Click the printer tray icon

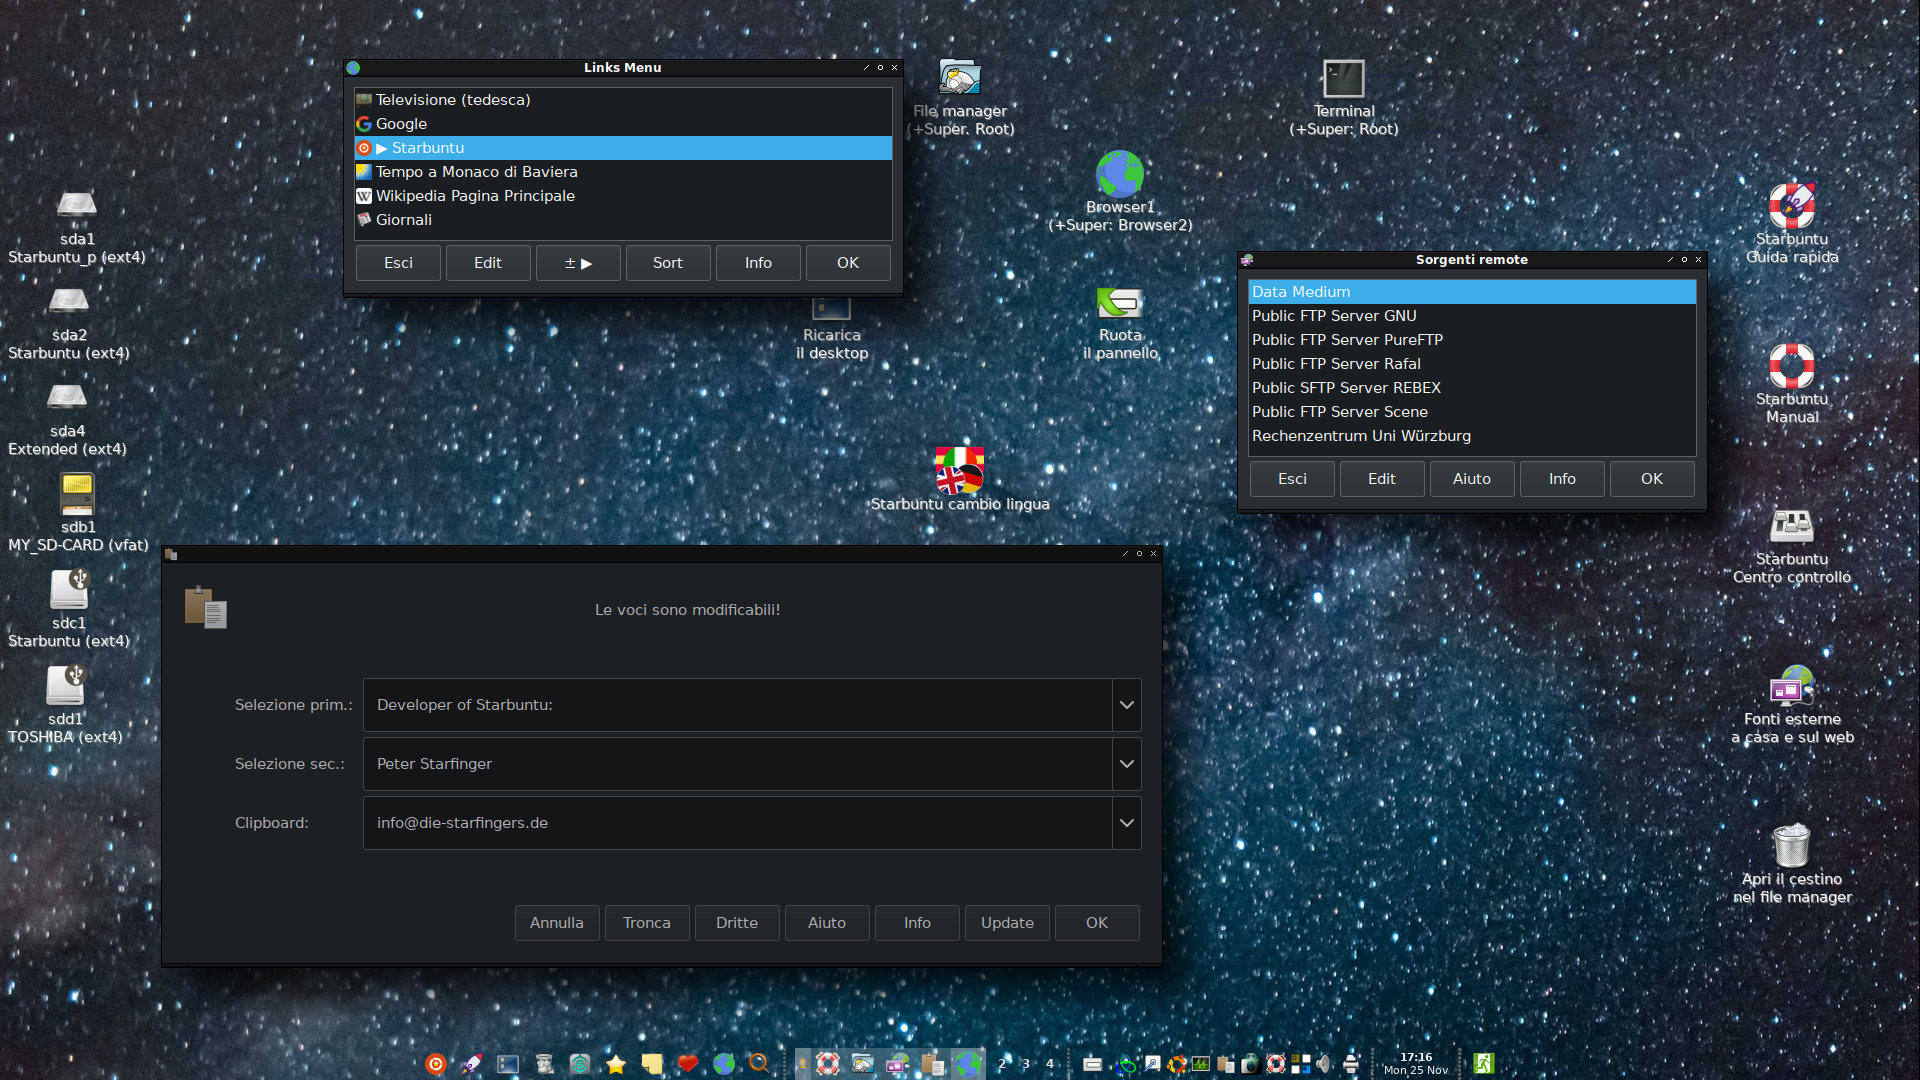click(1351, 1064)
